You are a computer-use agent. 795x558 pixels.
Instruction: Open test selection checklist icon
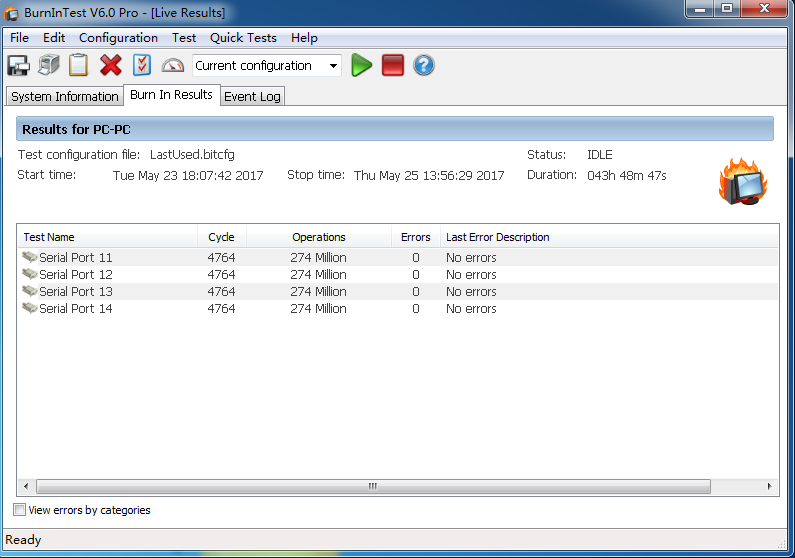pos(142,65)
